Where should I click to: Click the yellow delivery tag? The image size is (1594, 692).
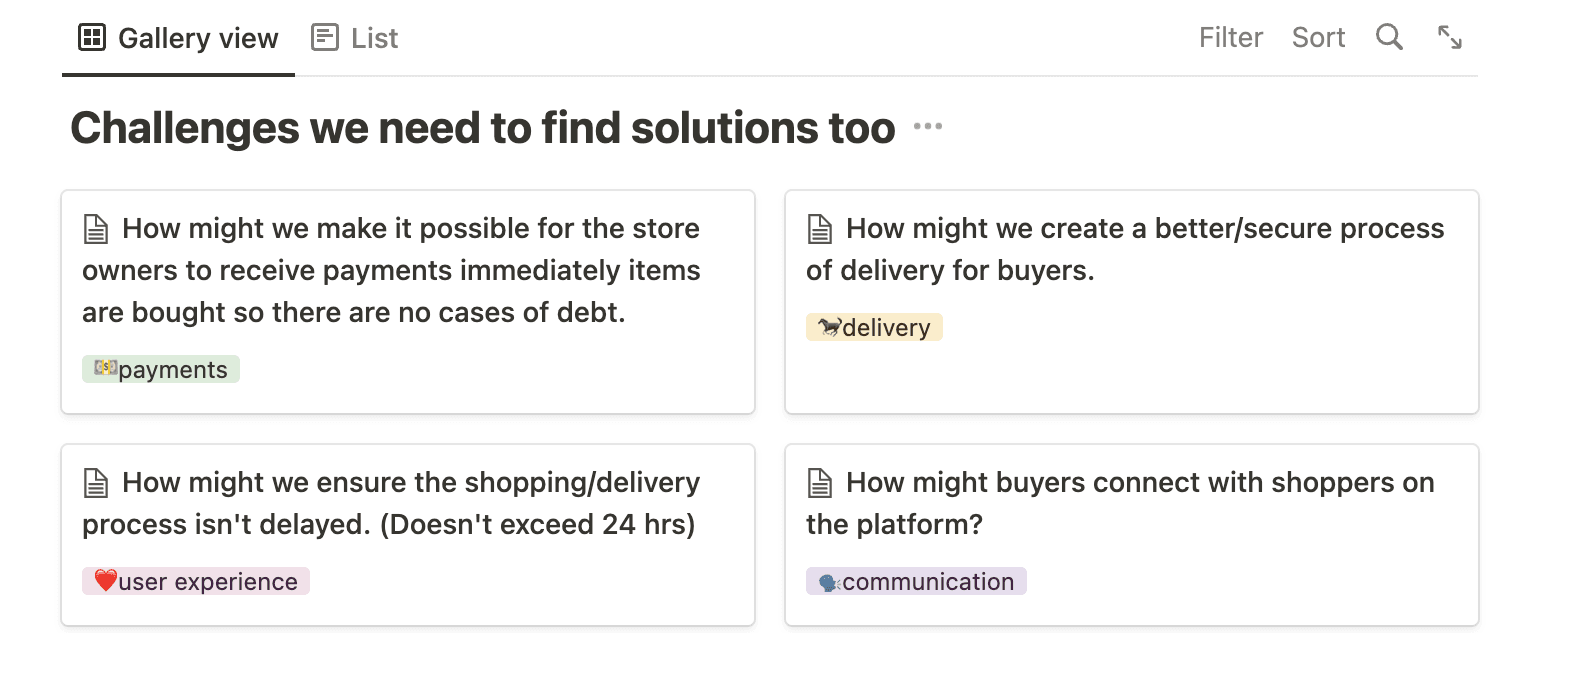coord(874,328)
